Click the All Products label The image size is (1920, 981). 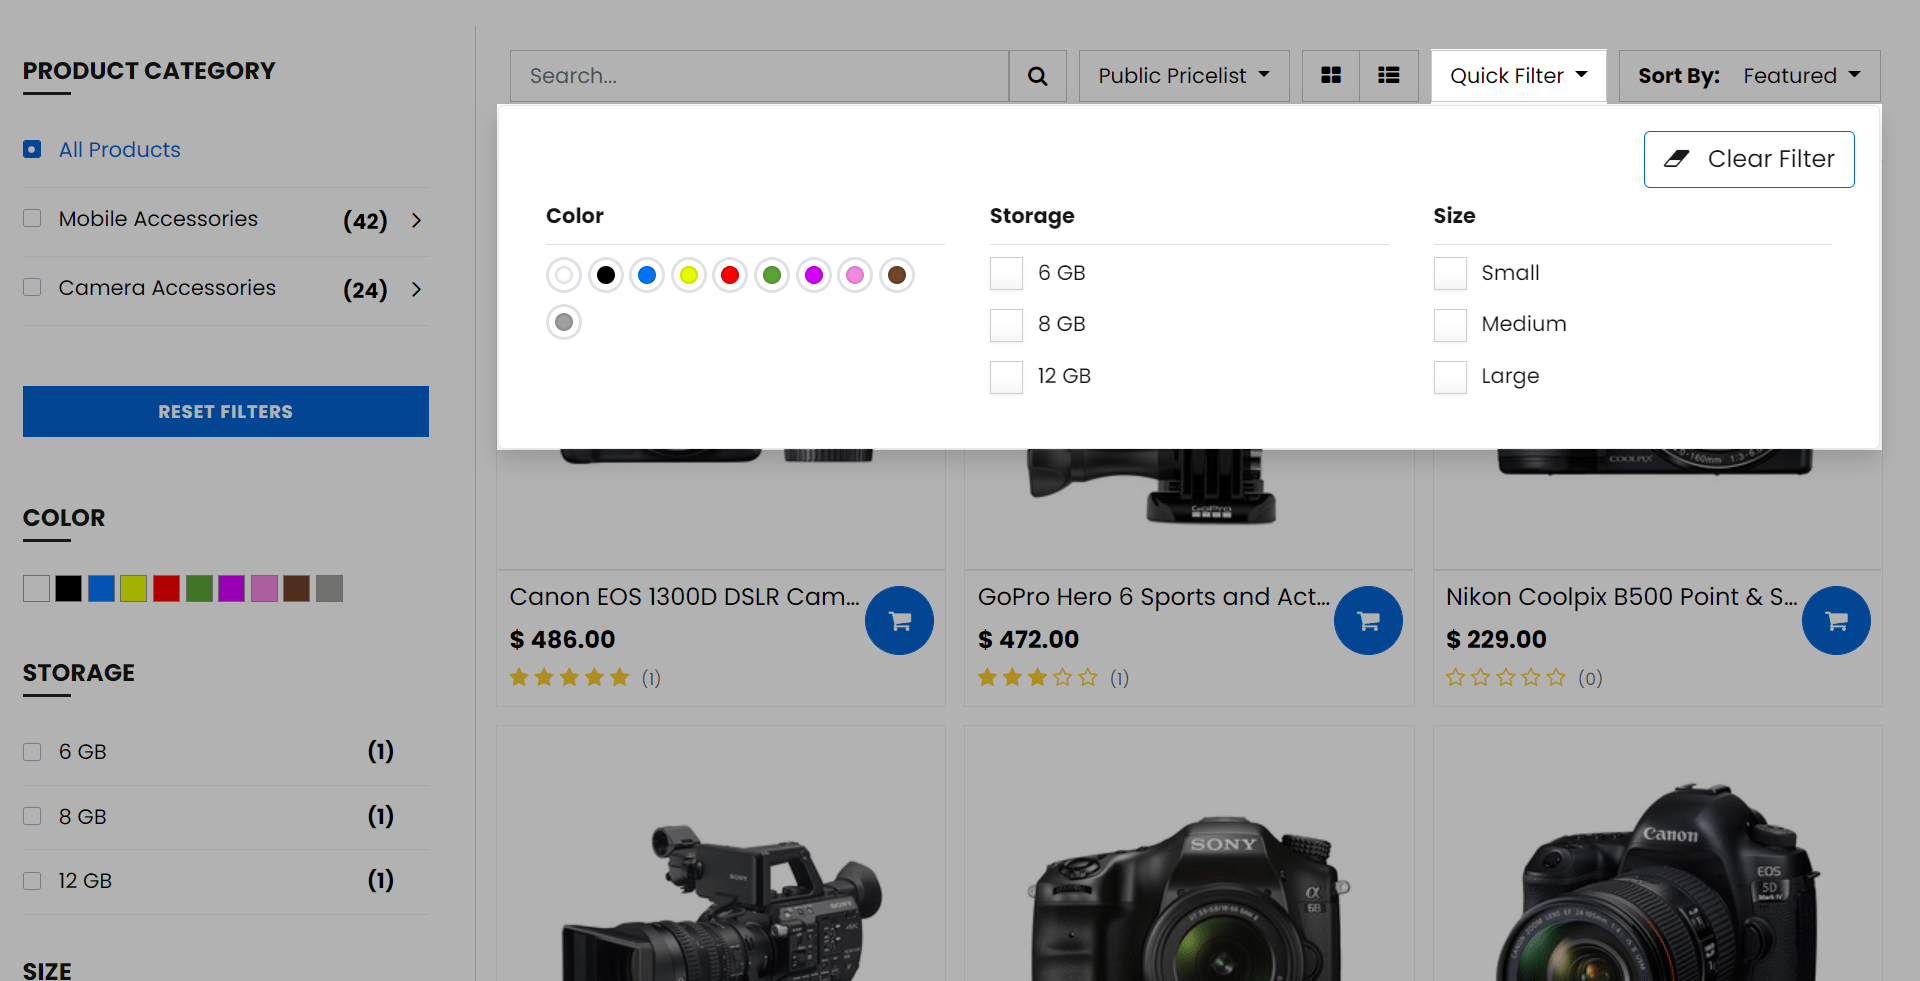pyautogui.click(x=120, y=149)
